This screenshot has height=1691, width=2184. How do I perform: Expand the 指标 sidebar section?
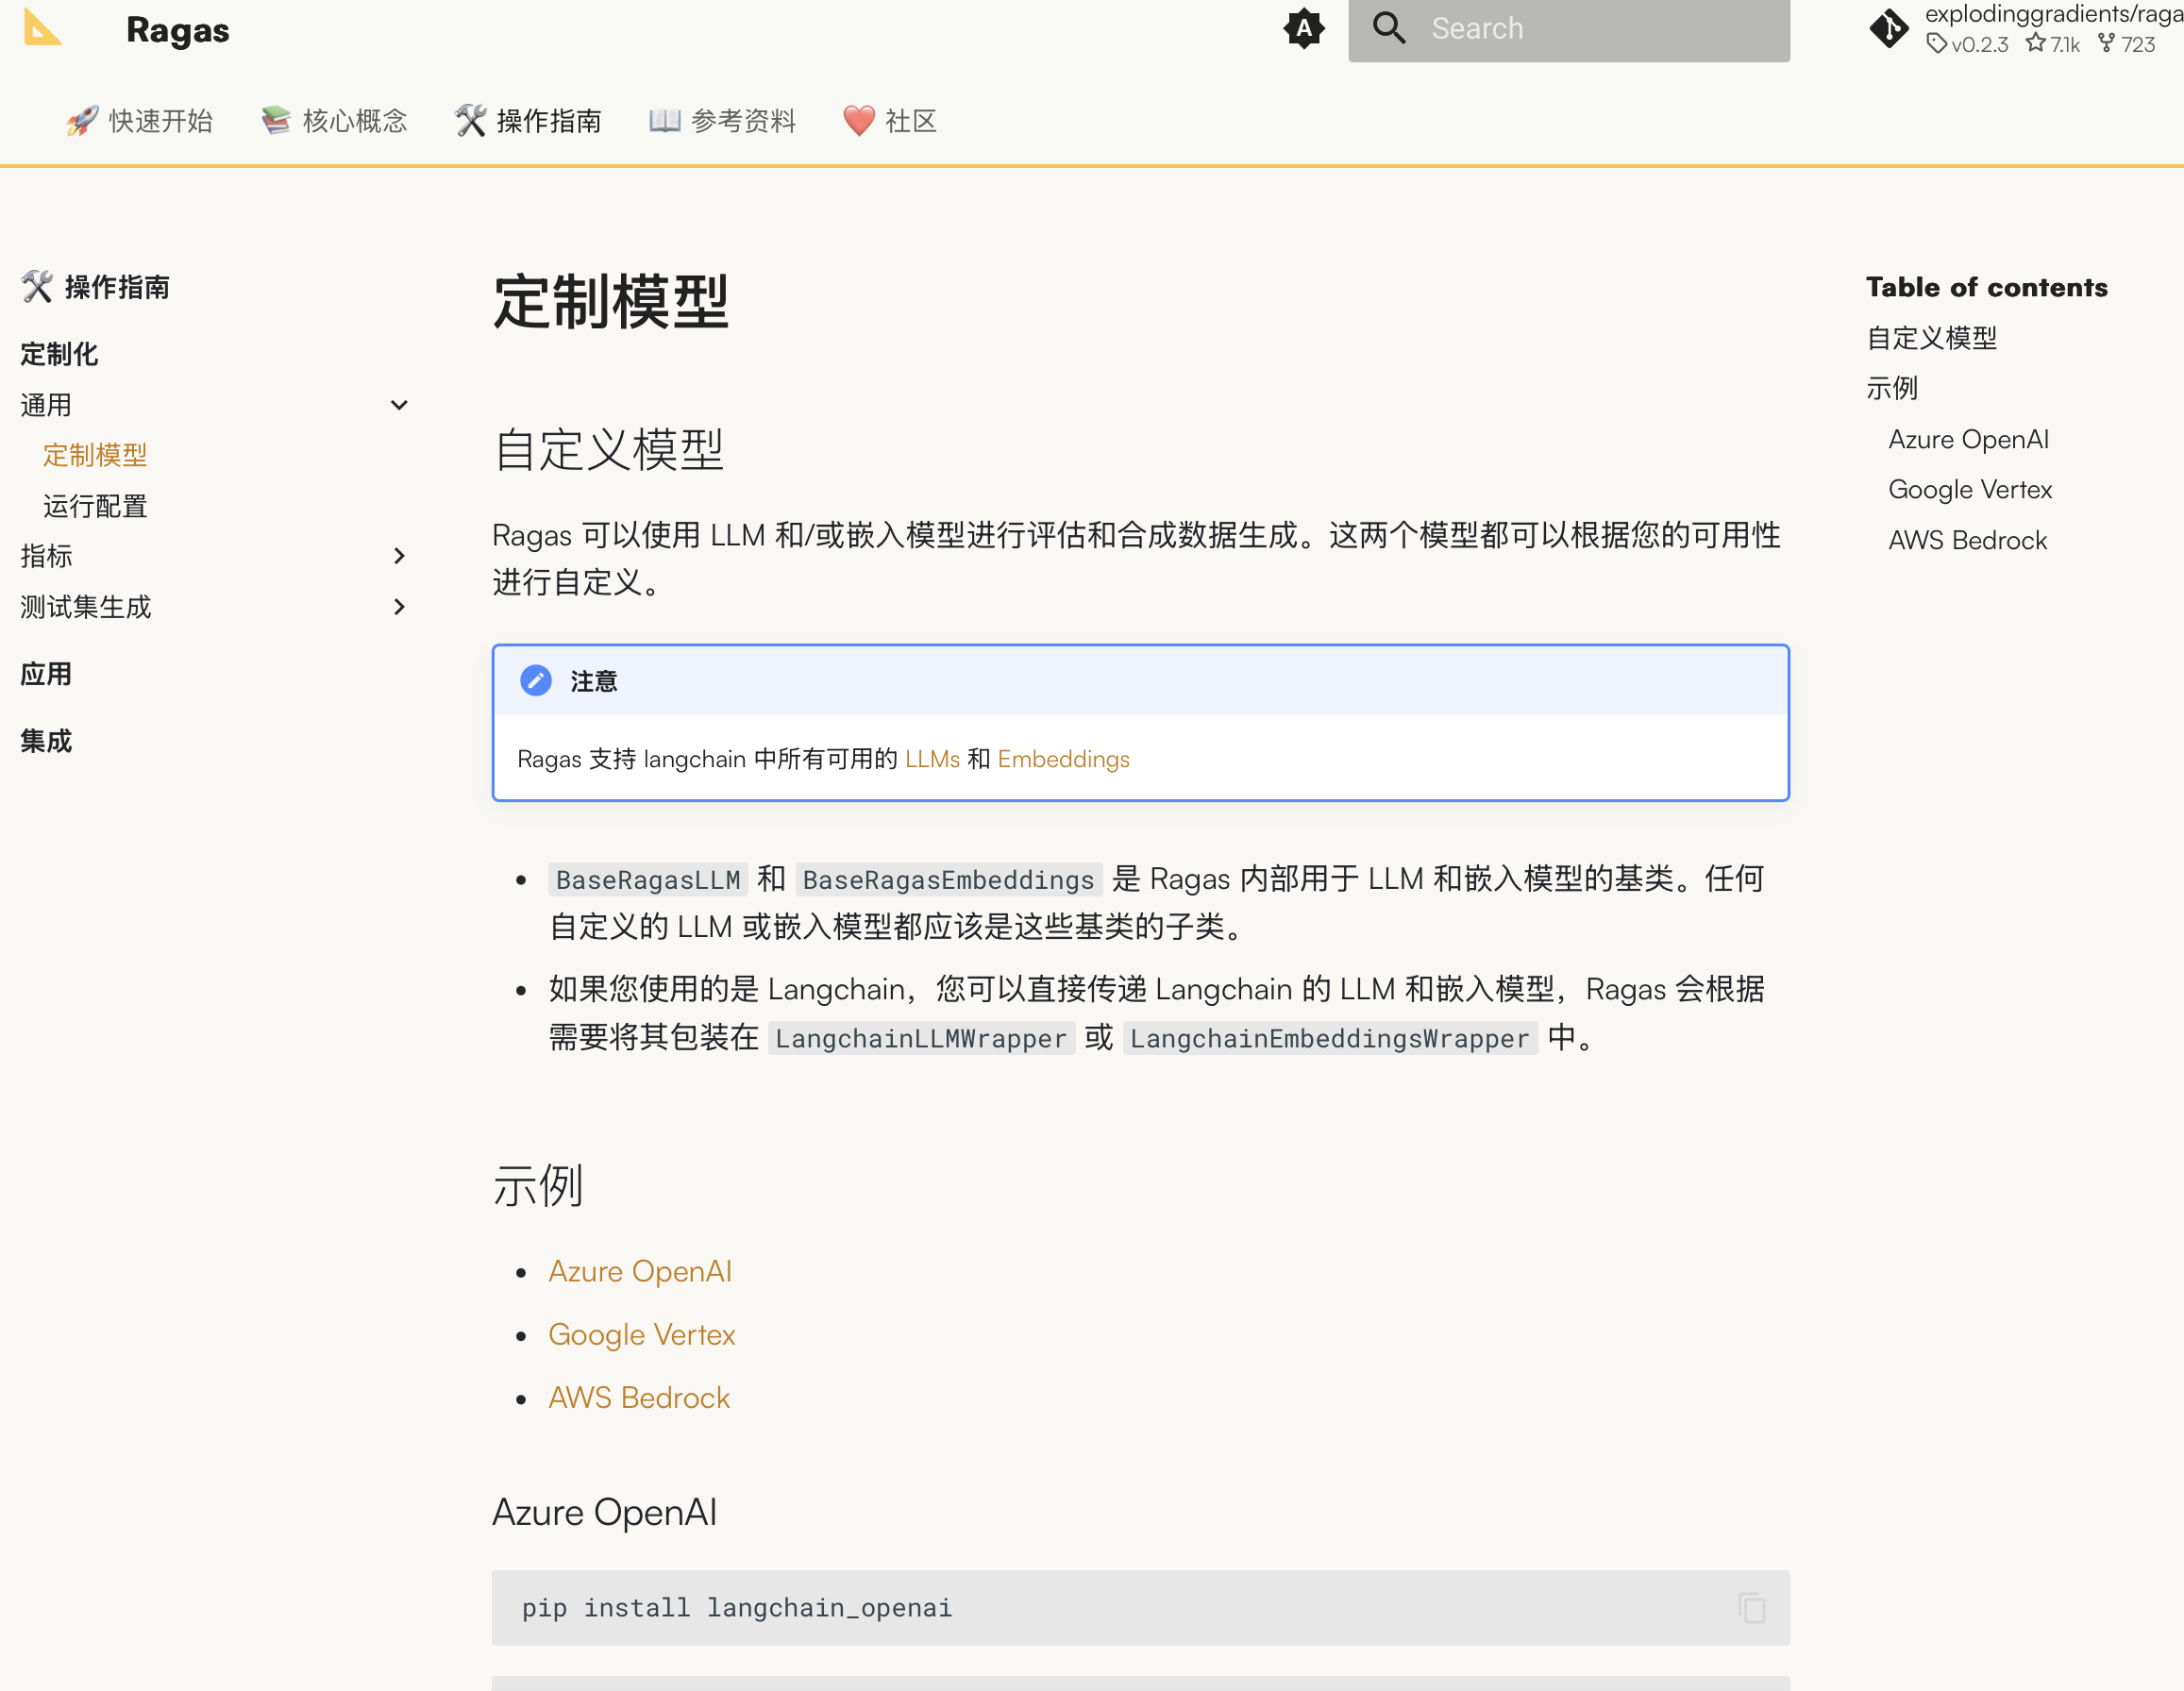click(399, 556)
